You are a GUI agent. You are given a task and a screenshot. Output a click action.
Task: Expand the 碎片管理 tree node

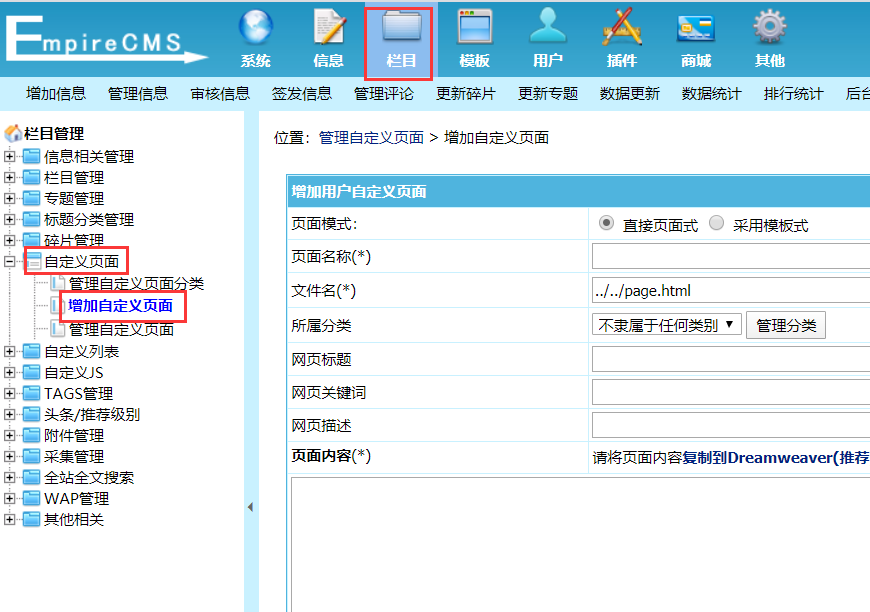pos(9,240)
